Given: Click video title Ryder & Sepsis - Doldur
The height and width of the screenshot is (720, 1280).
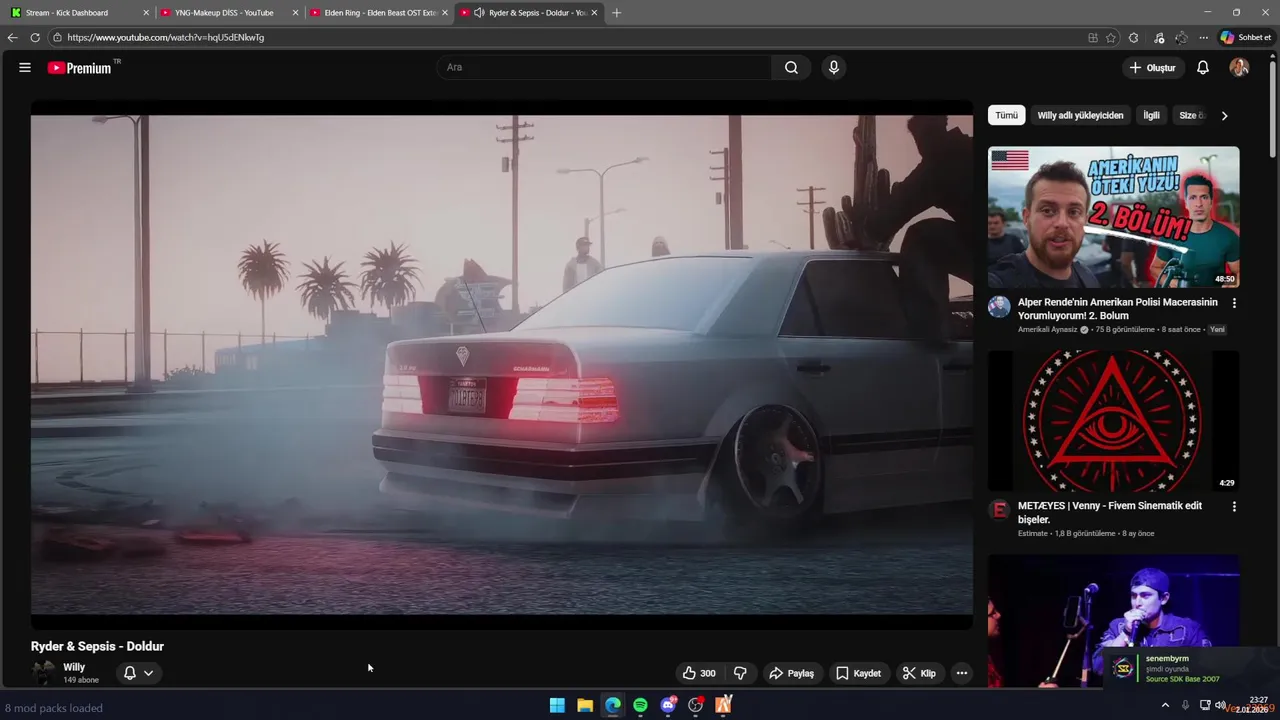Looking at the screenshot, I should coord(97,647).
